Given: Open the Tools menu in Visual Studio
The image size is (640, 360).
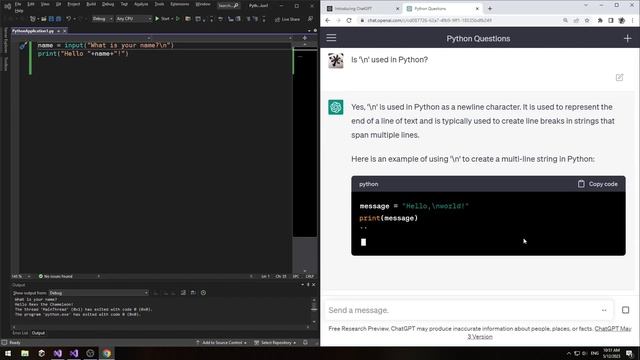Looking at the screenshot, I should click(x=159, y=4).
